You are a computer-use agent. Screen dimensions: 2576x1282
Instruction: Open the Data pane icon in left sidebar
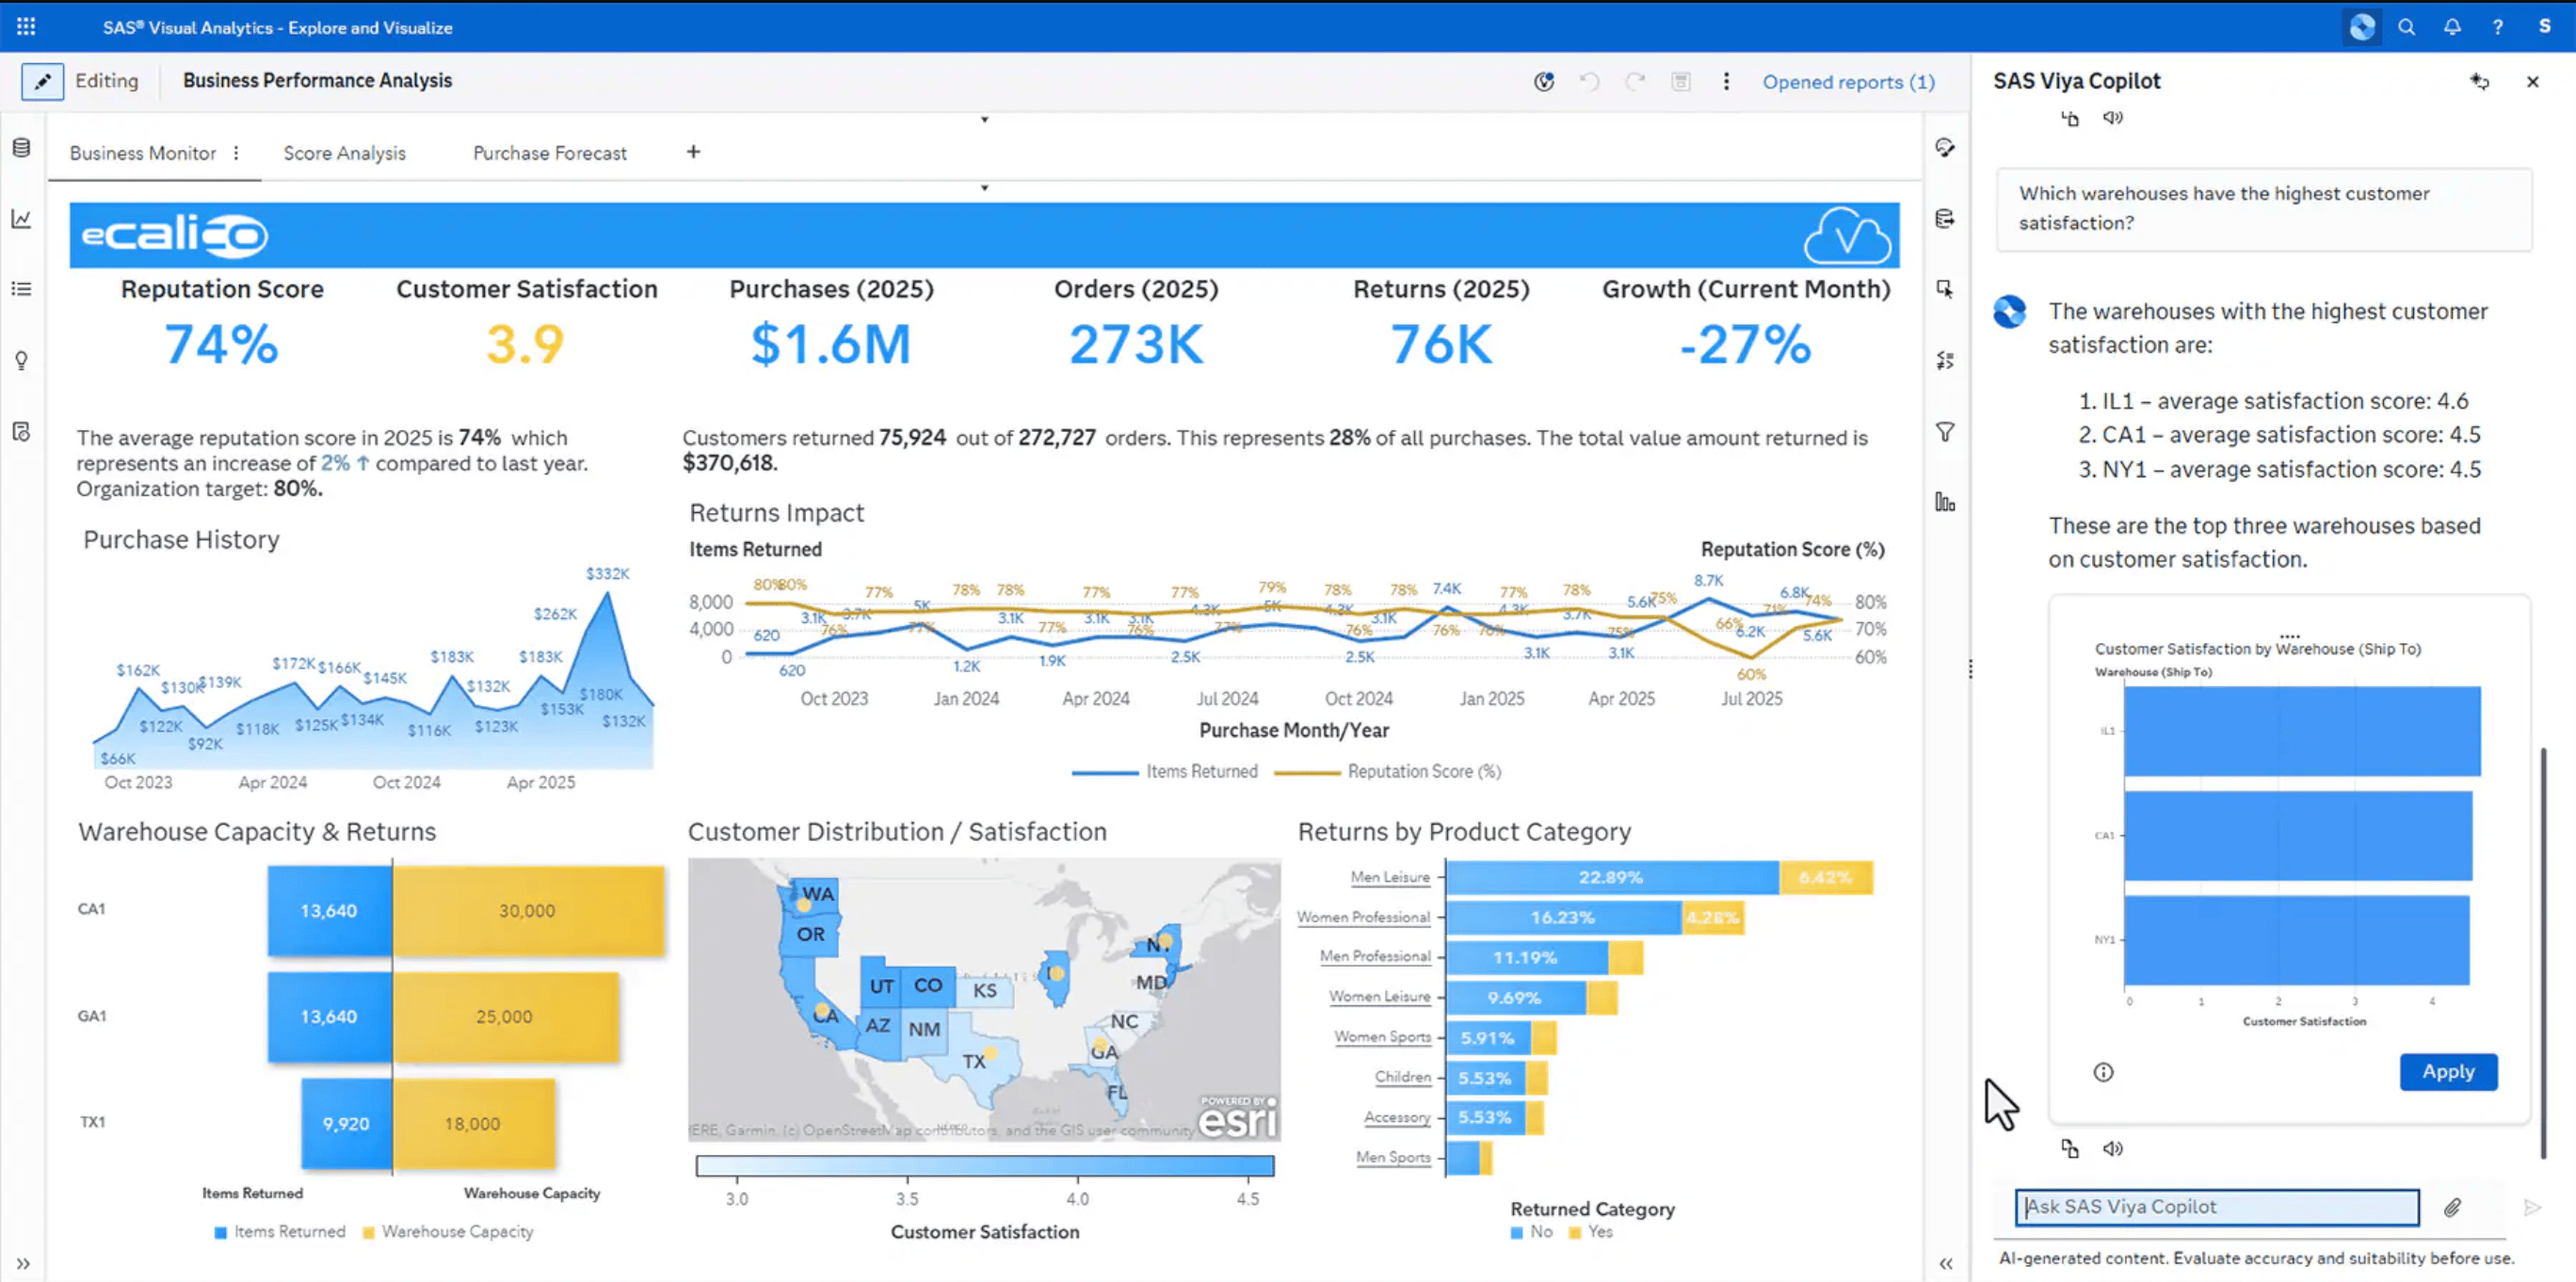[21, 148]
